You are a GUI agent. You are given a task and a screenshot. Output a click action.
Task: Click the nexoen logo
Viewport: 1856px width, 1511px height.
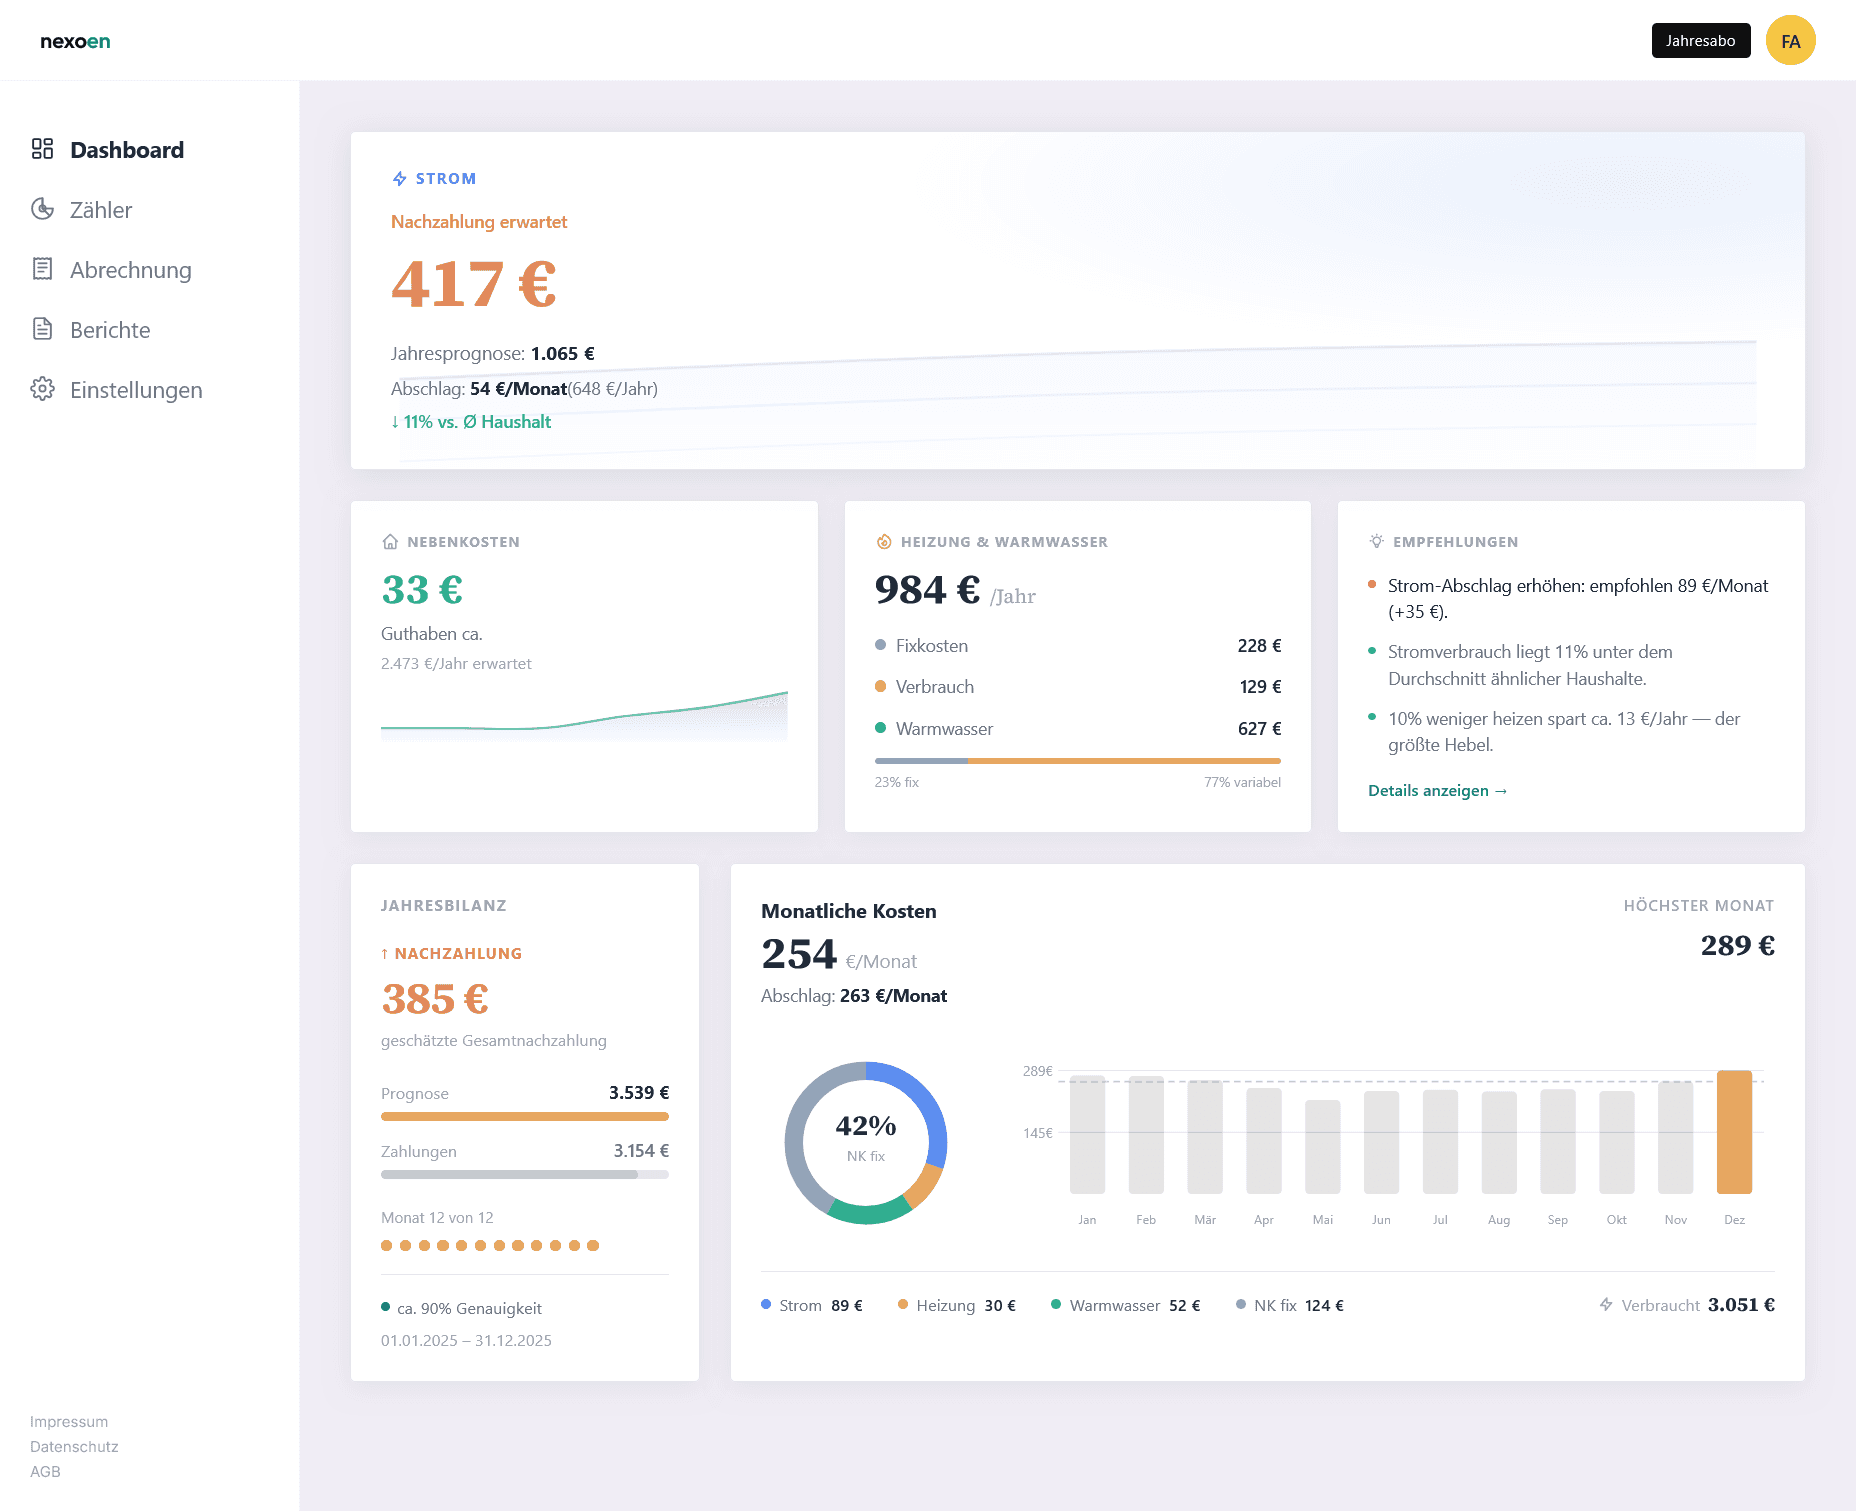[x=75, y=41]
